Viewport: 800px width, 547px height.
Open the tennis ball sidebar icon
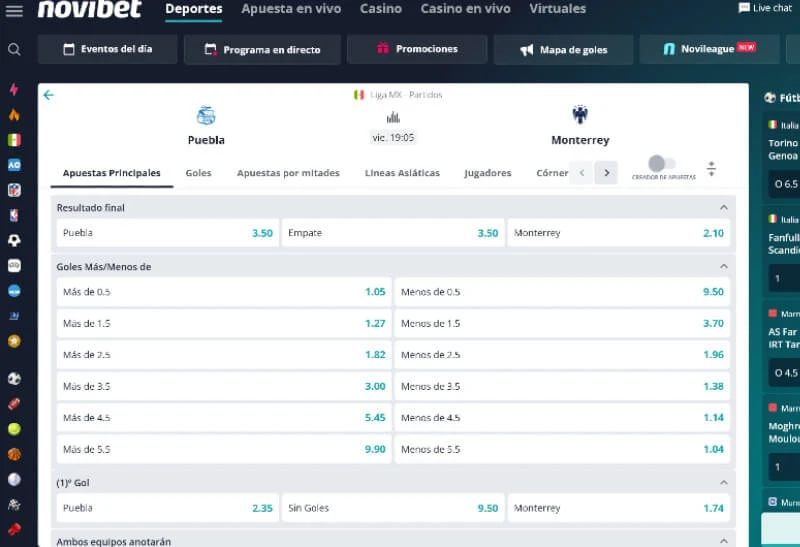tap(14, 429)
